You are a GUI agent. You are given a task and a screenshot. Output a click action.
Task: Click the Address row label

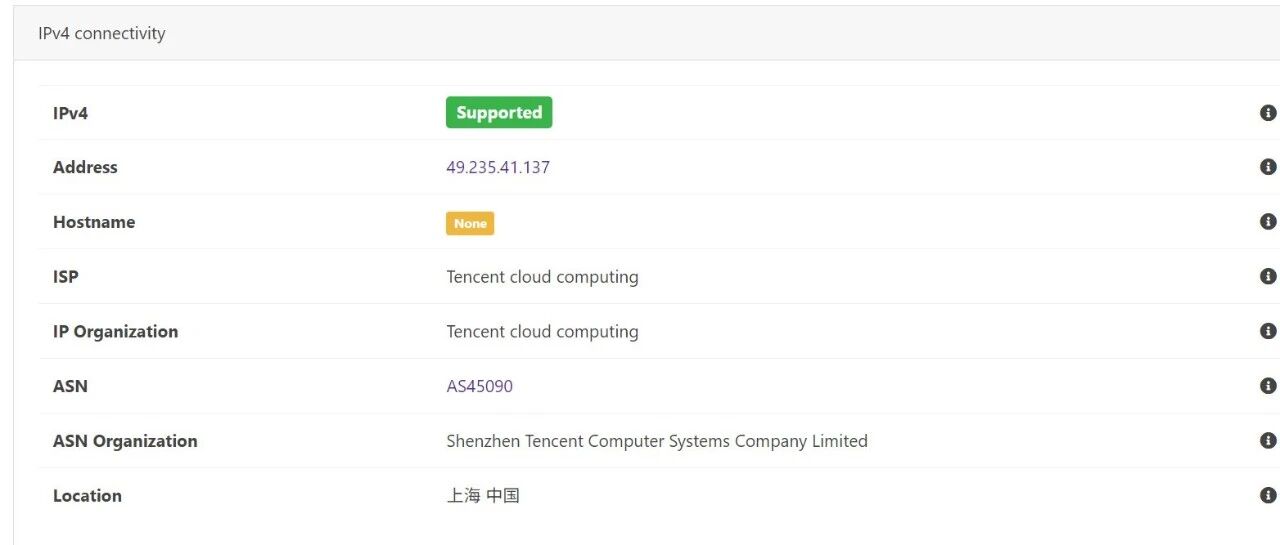click(85, 167)
